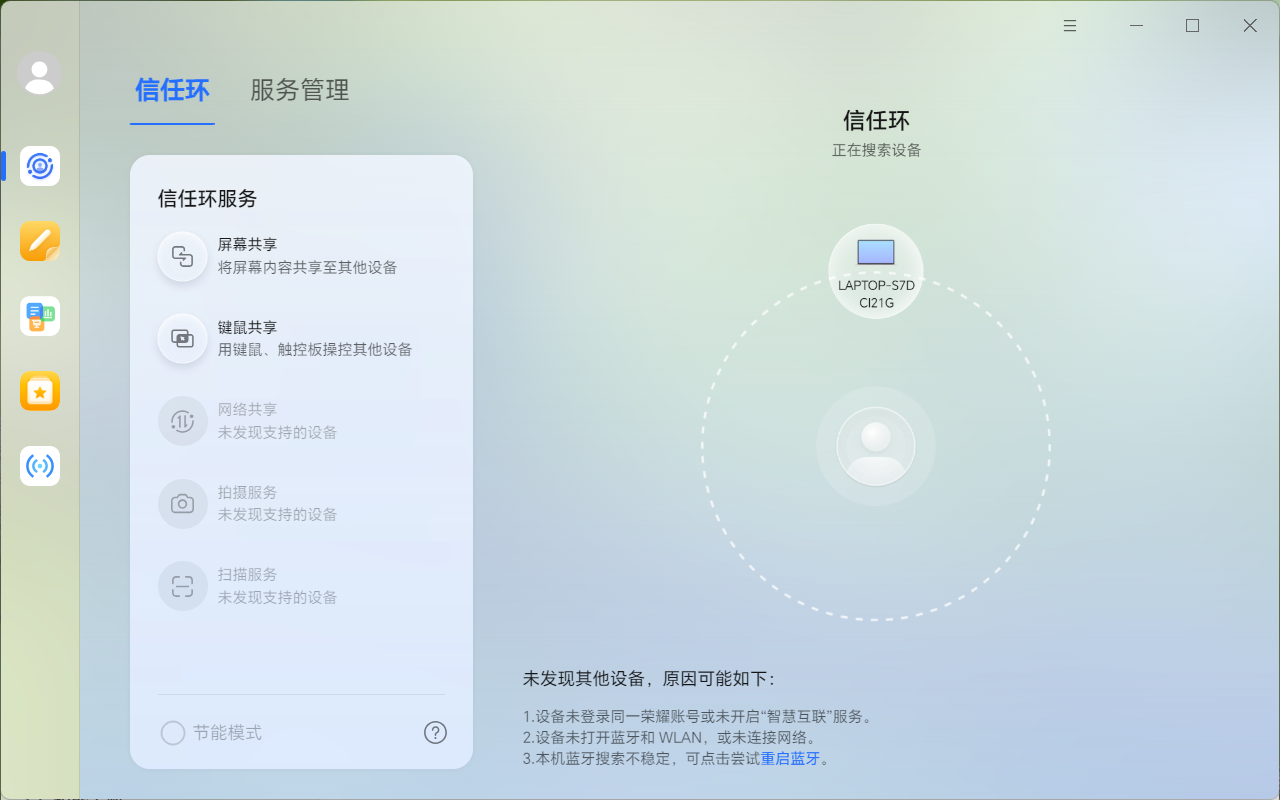
Task: Open the hamburger menu in title bar
Action: (1070, 26)
